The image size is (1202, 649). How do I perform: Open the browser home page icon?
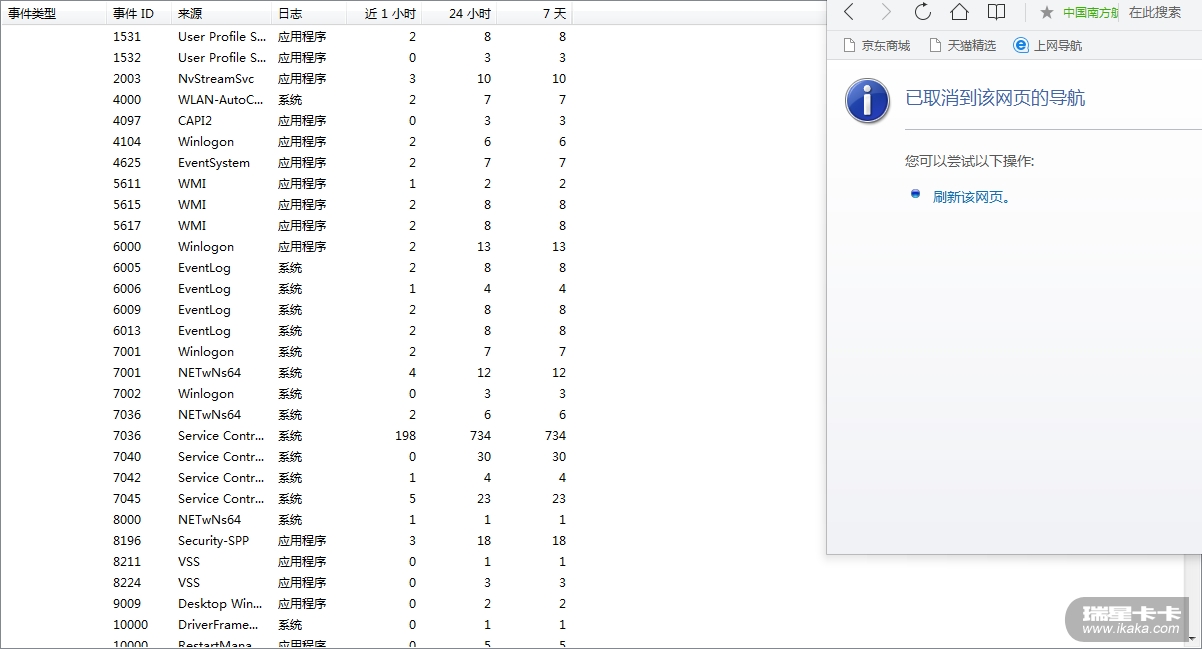[x=959, y=12]
